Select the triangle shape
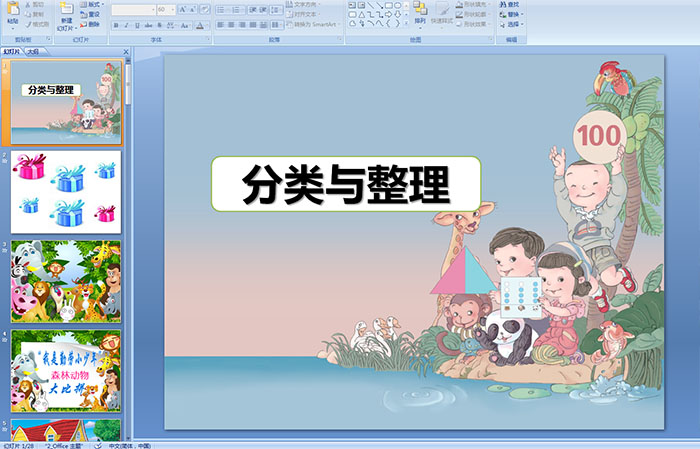This screenshot has width=700, height=449. [362, 15]
